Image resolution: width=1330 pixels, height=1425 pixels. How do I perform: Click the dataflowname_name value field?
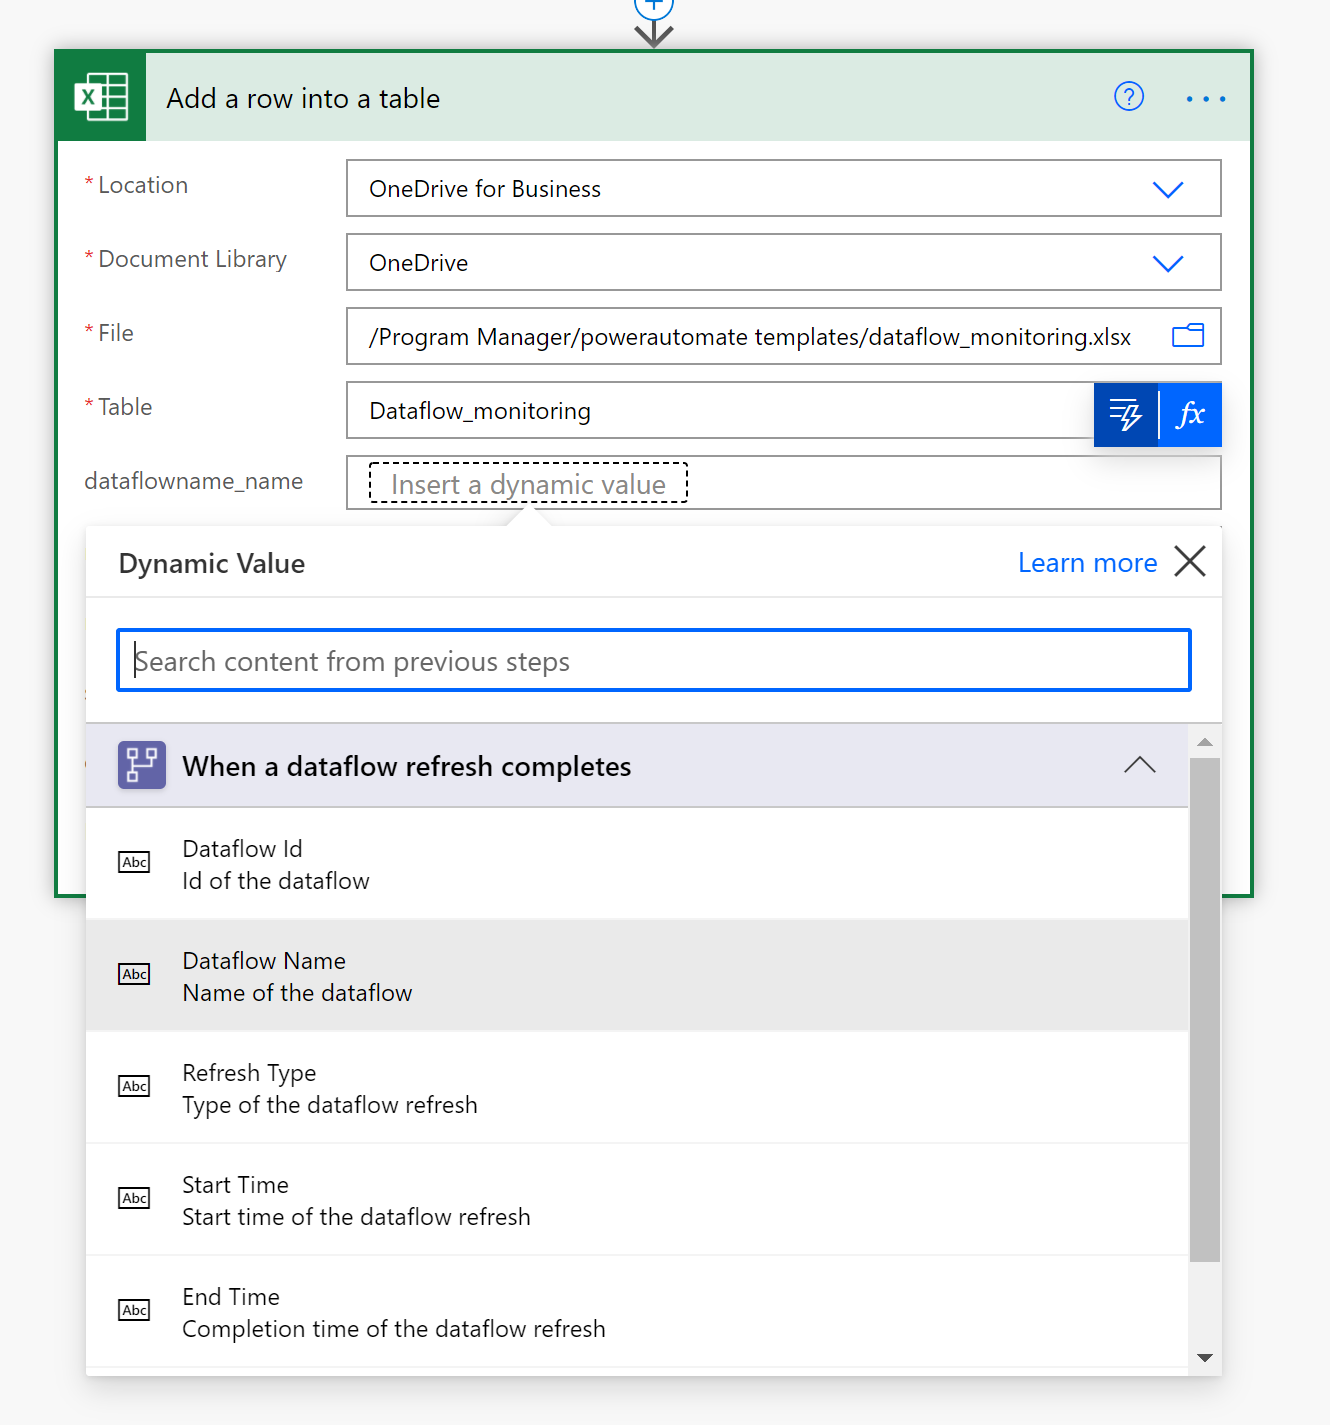784,483
